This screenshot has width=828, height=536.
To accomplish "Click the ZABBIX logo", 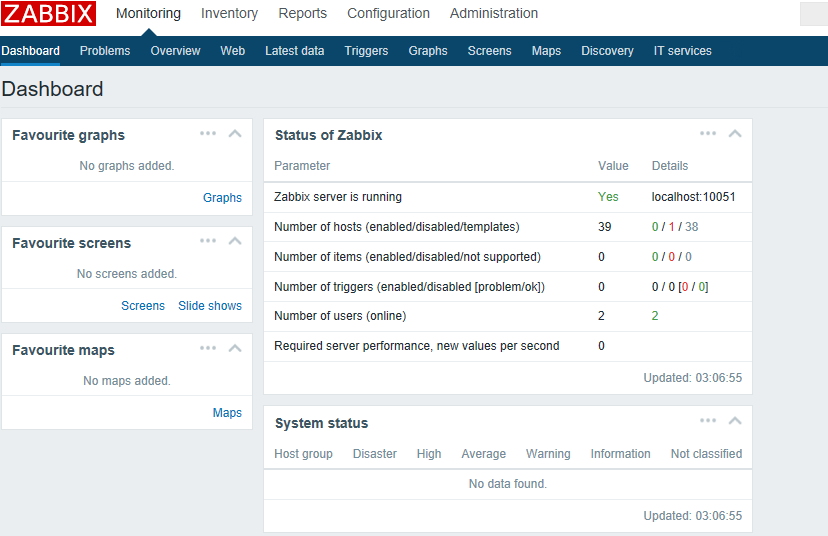I will click(x=48, y=13).
